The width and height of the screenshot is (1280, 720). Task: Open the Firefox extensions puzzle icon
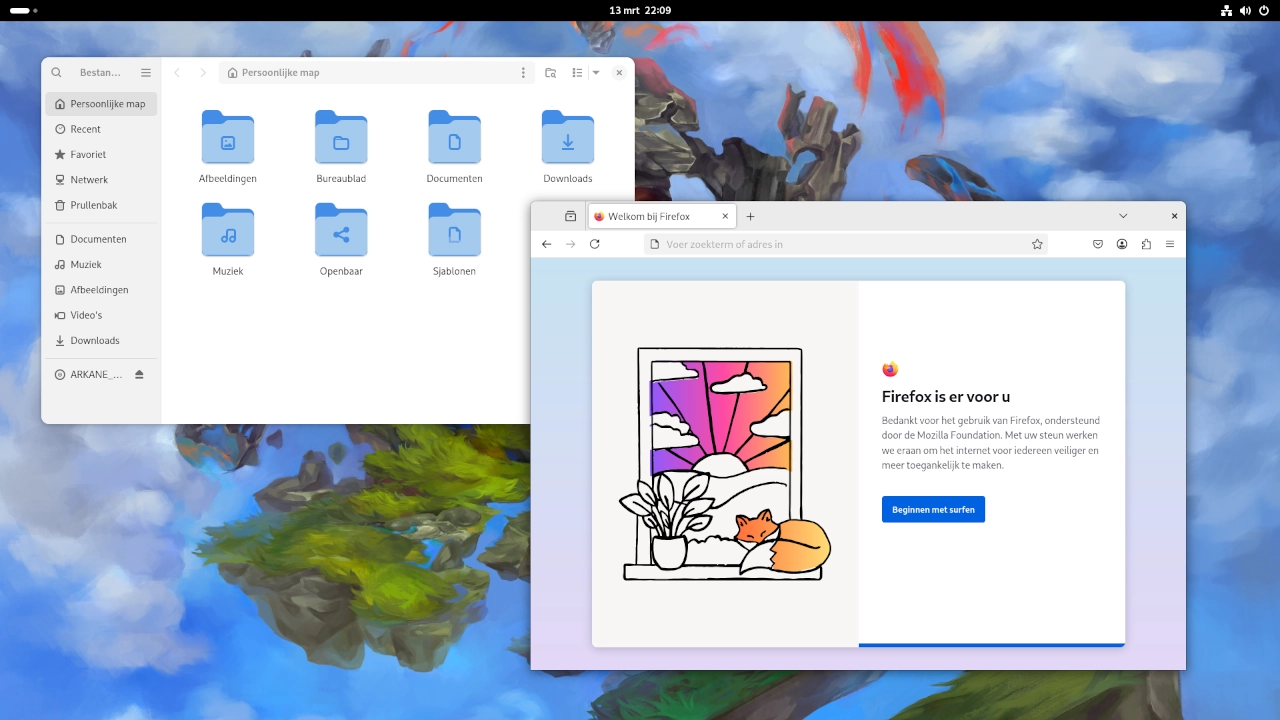1145,243
